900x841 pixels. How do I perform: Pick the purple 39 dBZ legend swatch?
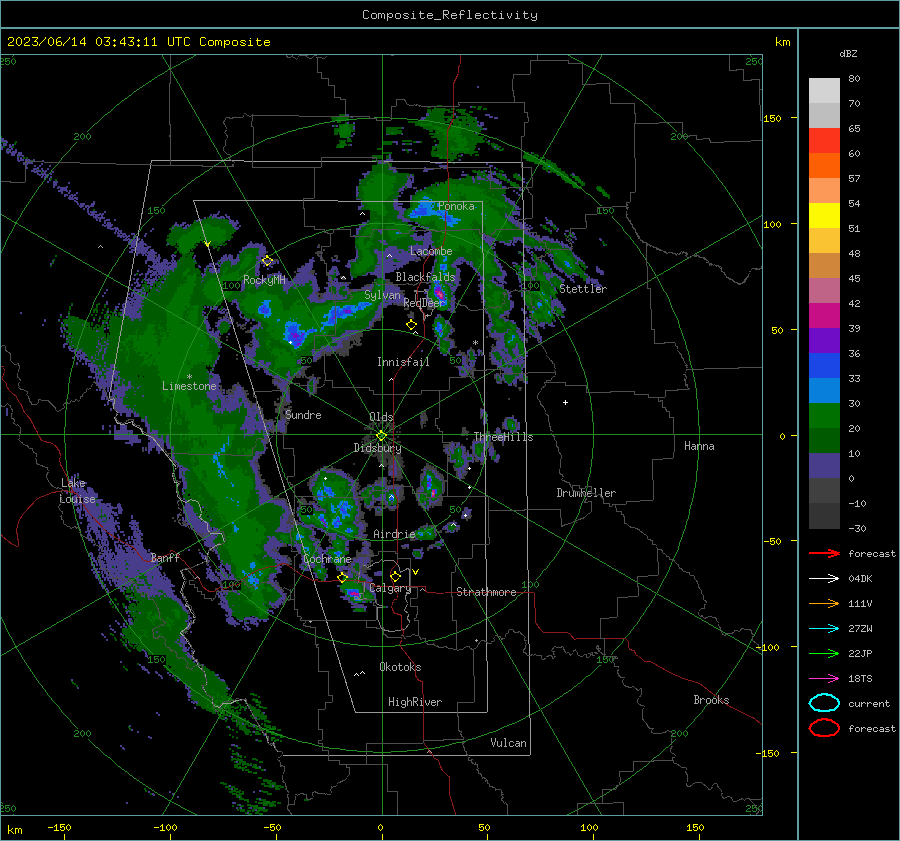point(824,340)
